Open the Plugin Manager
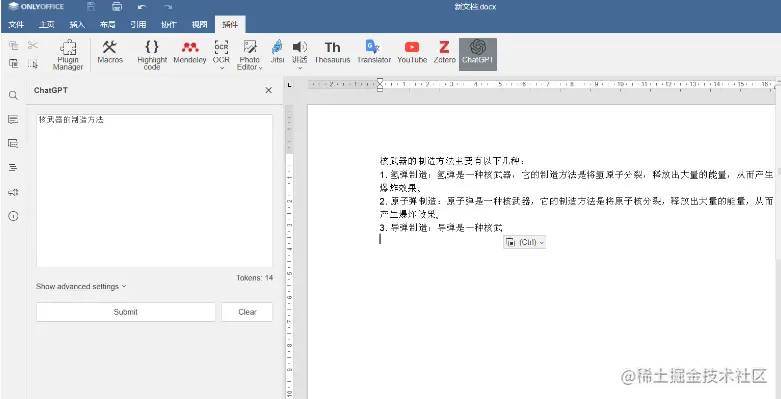This screenshot has height=399, width=781. click(x=68, y=54)
